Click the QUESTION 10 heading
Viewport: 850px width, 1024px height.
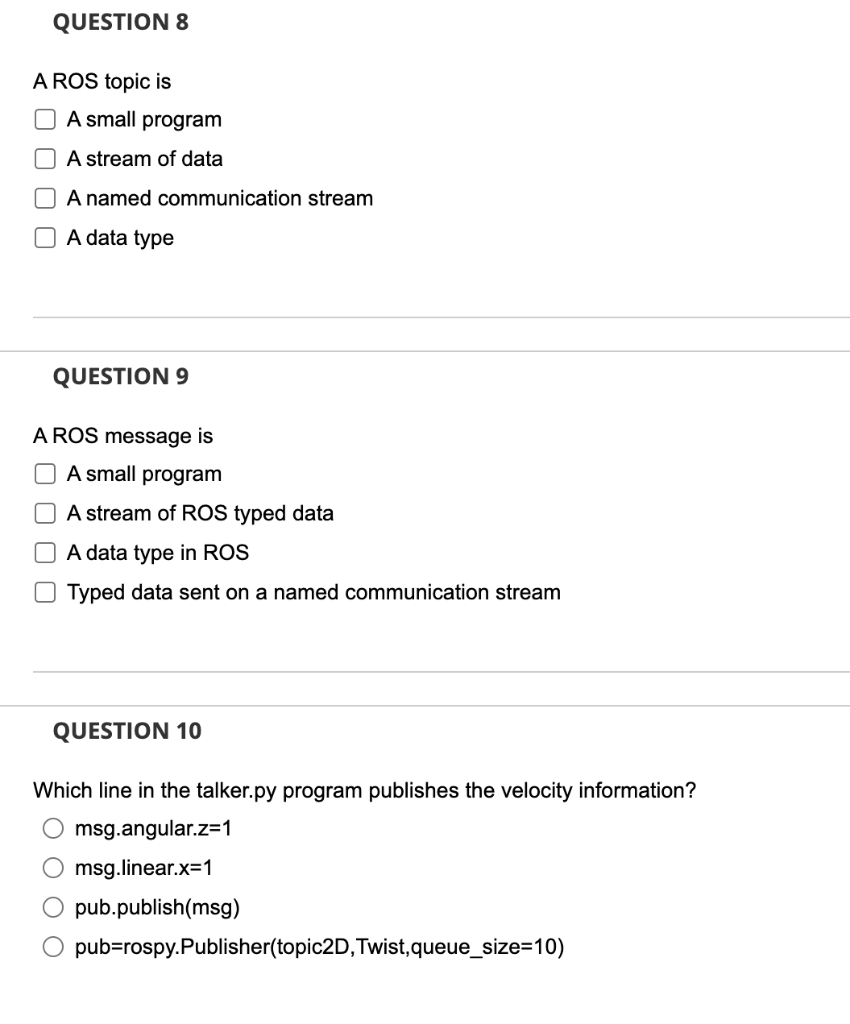(x=125, y=731)
